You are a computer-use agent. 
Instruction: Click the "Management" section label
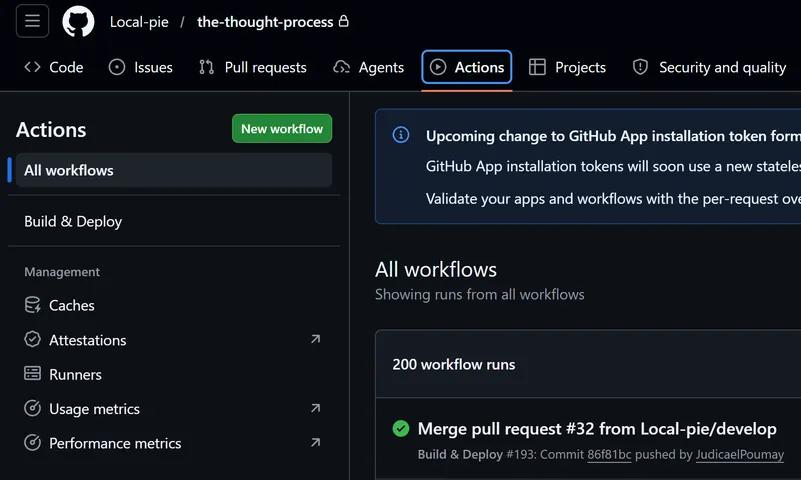click(62, 272)
